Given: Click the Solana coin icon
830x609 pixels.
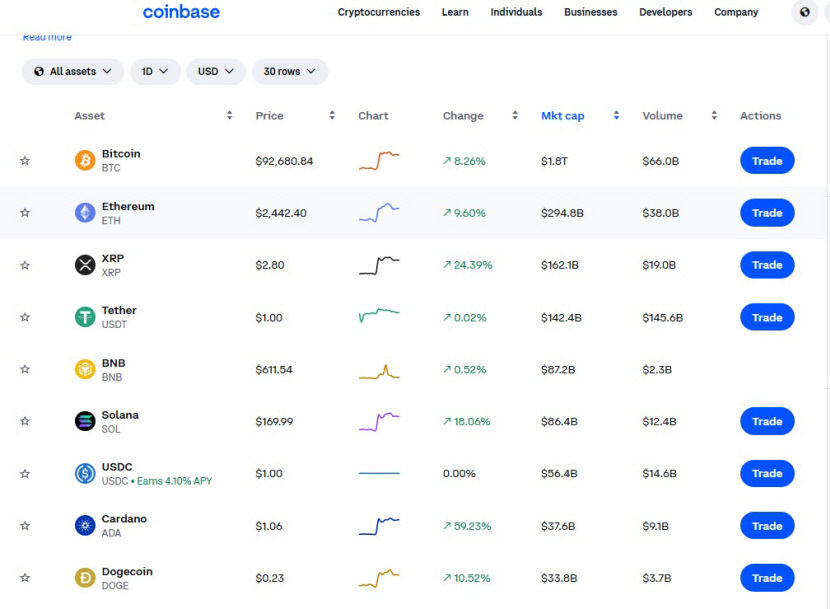Looking at the screenshot, I should tap(85, 422).
